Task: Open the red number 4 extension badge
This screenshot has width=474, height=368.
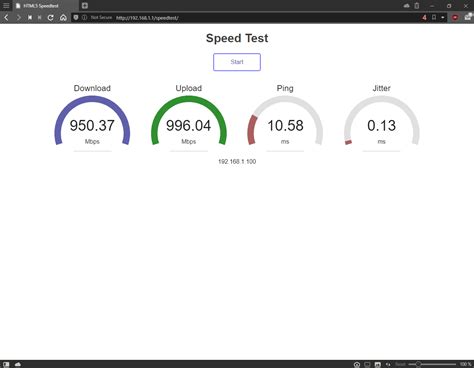Action: tap(424, 17)
